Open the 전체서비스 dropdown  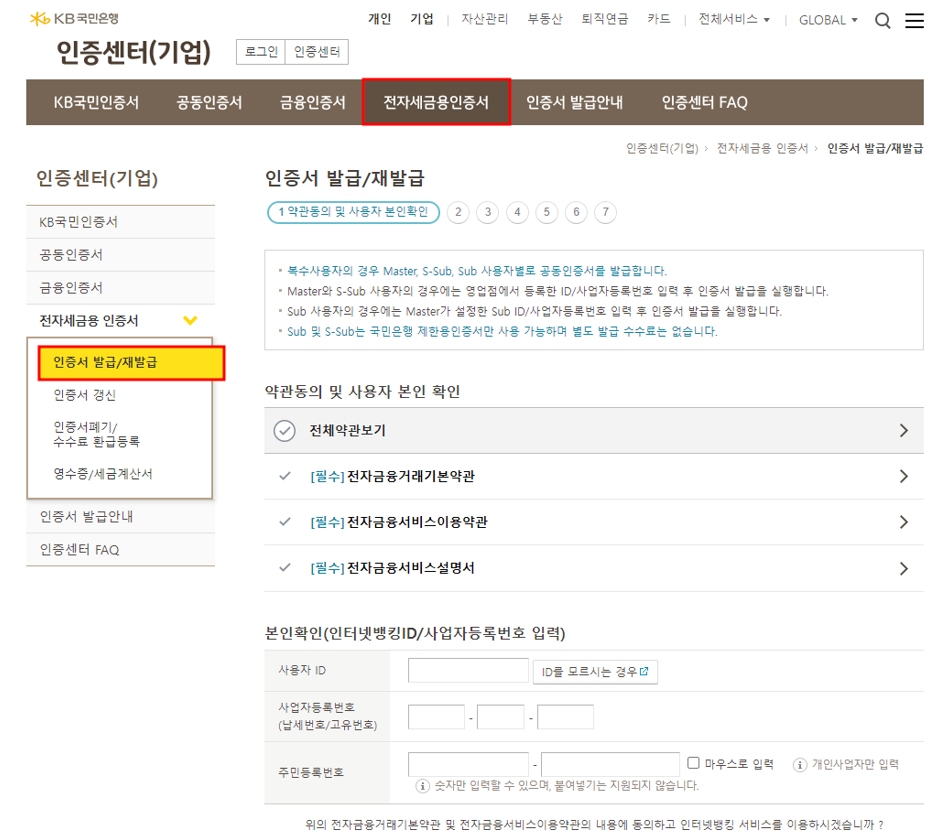point(734,19)
